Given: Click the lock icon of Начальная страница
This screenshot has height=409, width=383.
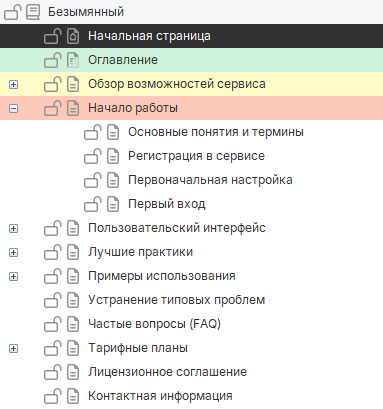Looking at the screenshot, I should click(x=53, y=36).
